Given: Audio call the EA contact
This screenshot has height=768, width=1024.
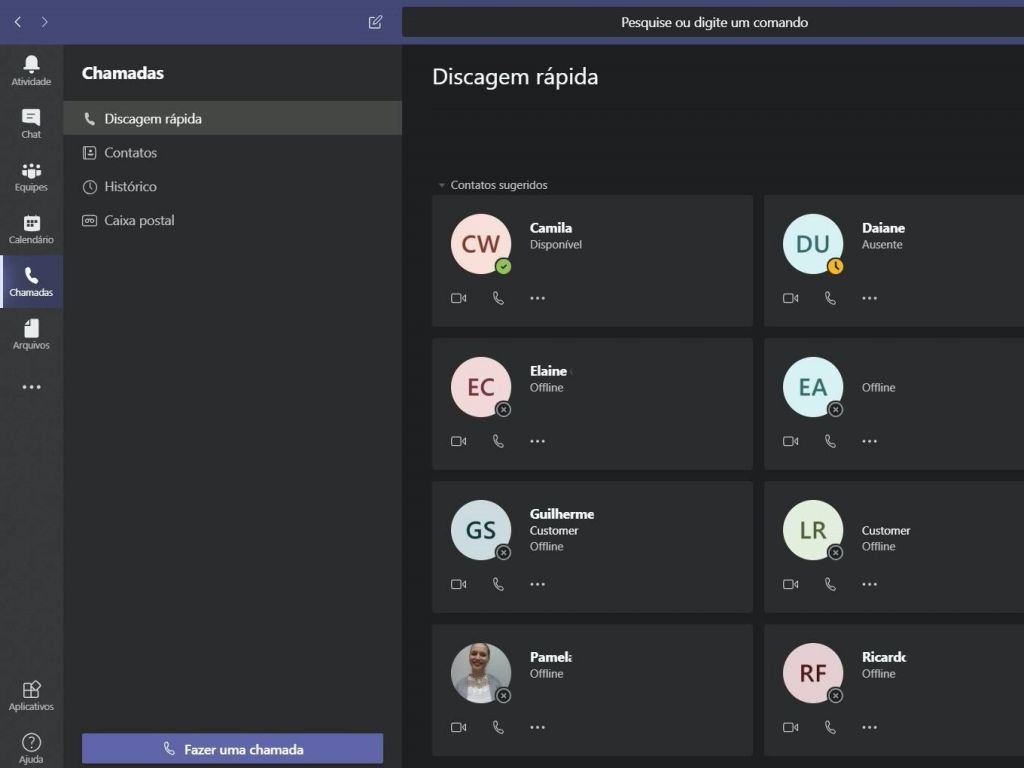Looking at the screenshot, I should (830, 441).
